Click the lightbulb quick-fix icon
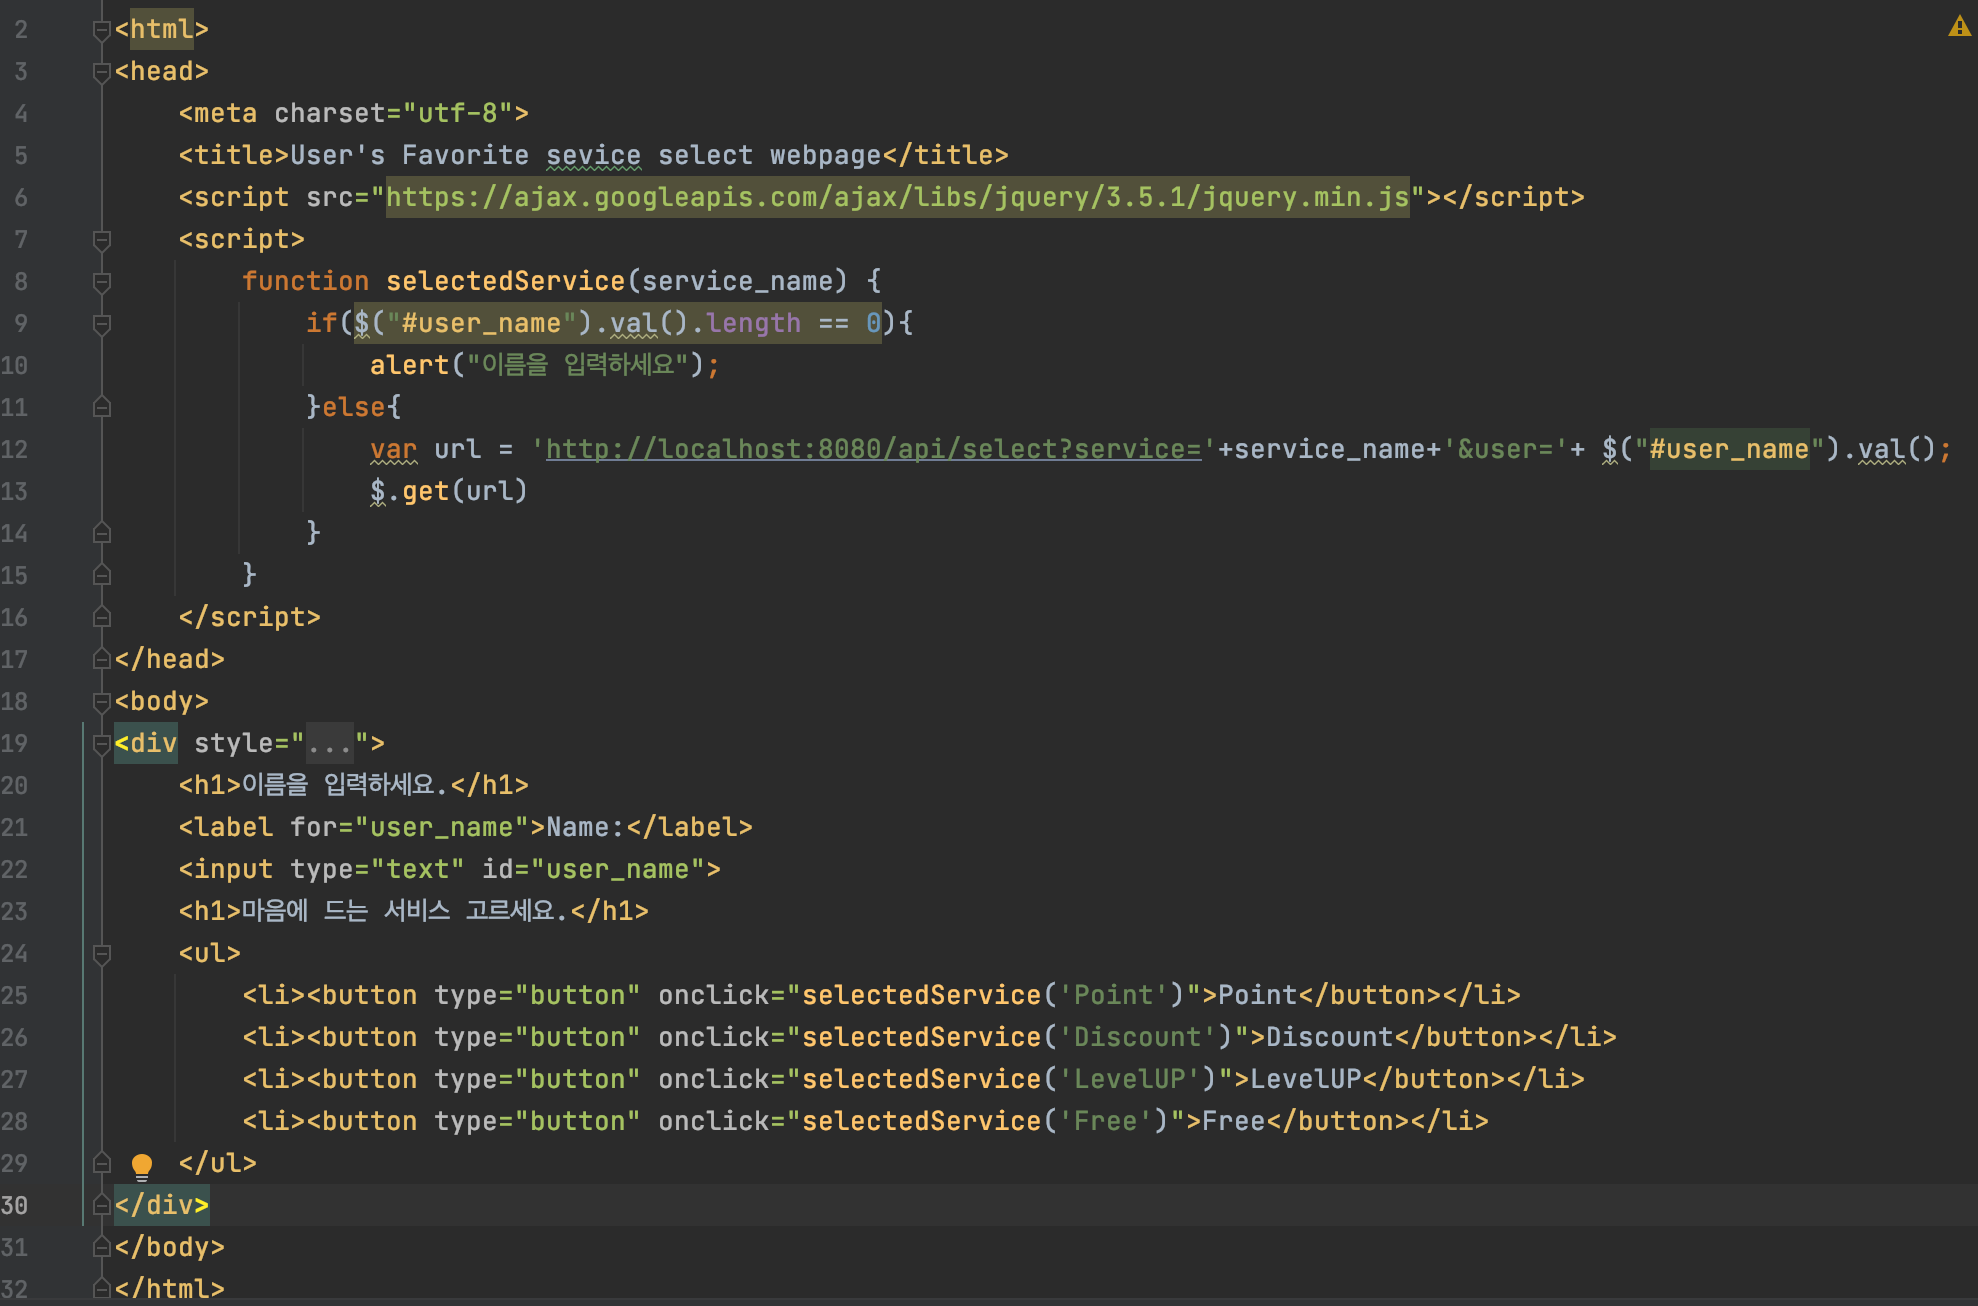Image resolution: width=1978 pixels, height=1306 pixels. click(142, 1165)
